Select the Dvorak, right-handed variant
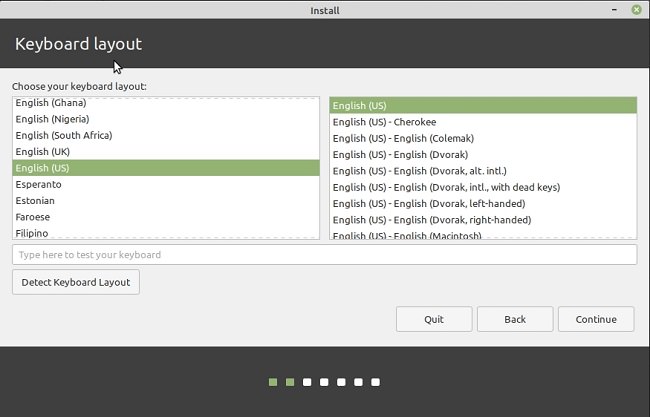 pos(483,220)
